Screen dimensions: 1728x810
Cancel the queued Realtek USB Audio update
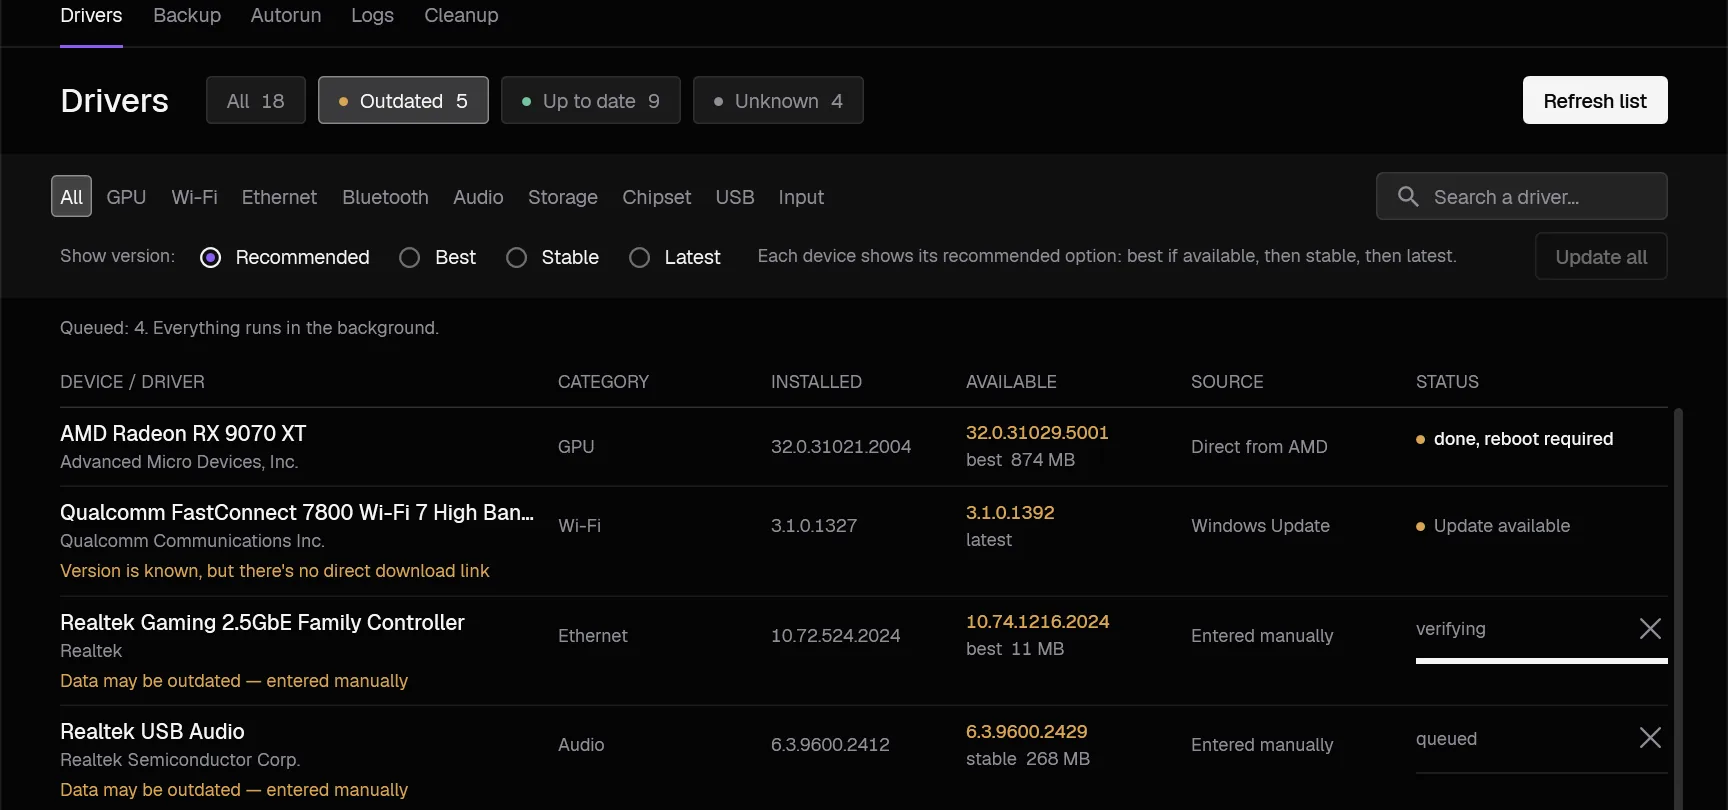coord(1650,738)
